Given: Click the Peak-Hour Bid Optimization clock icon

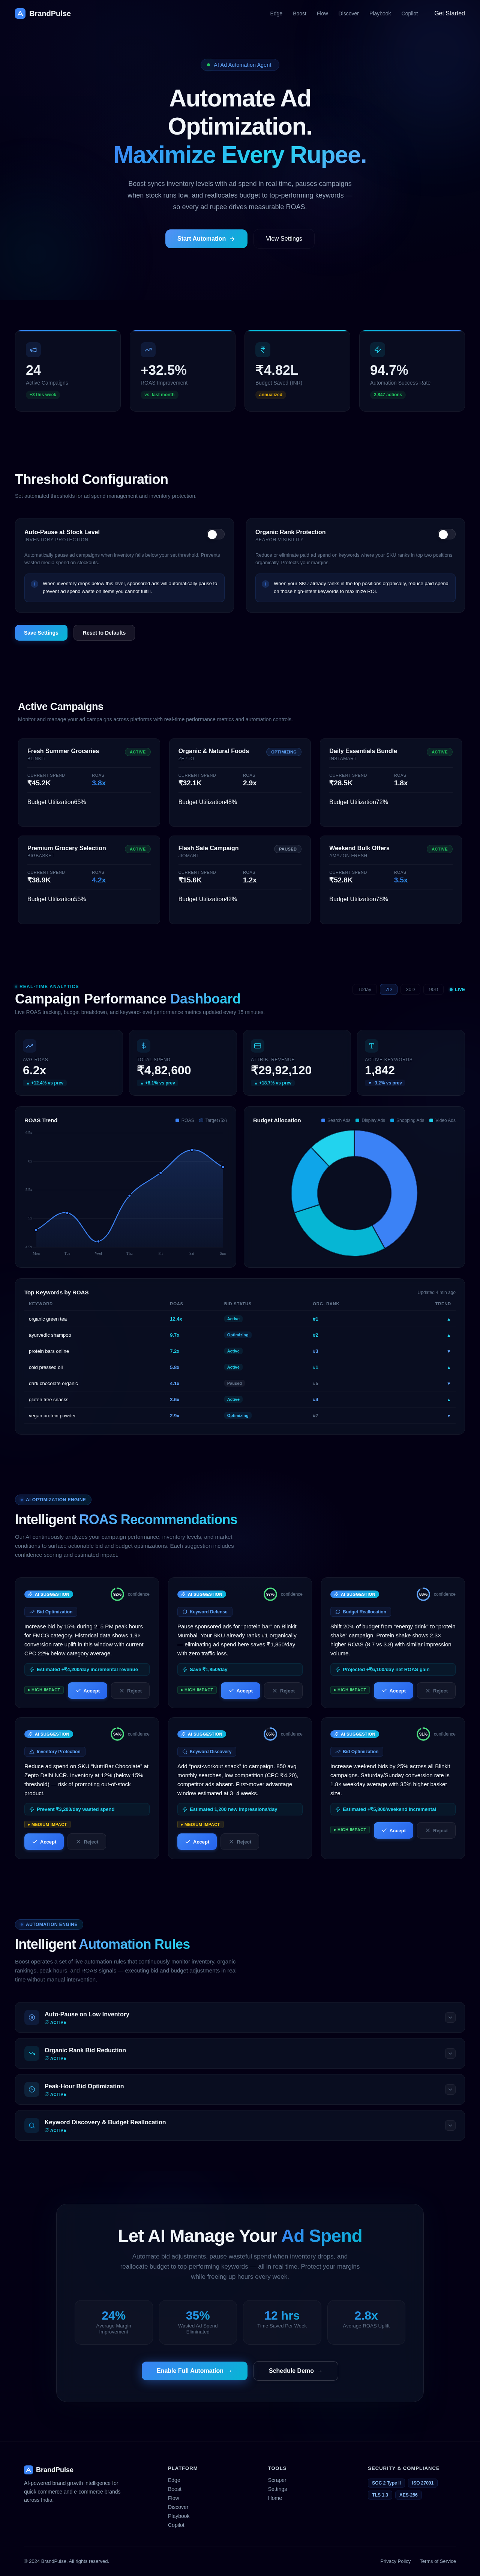Looking at the screenshot, I should tap(32, 2089).
